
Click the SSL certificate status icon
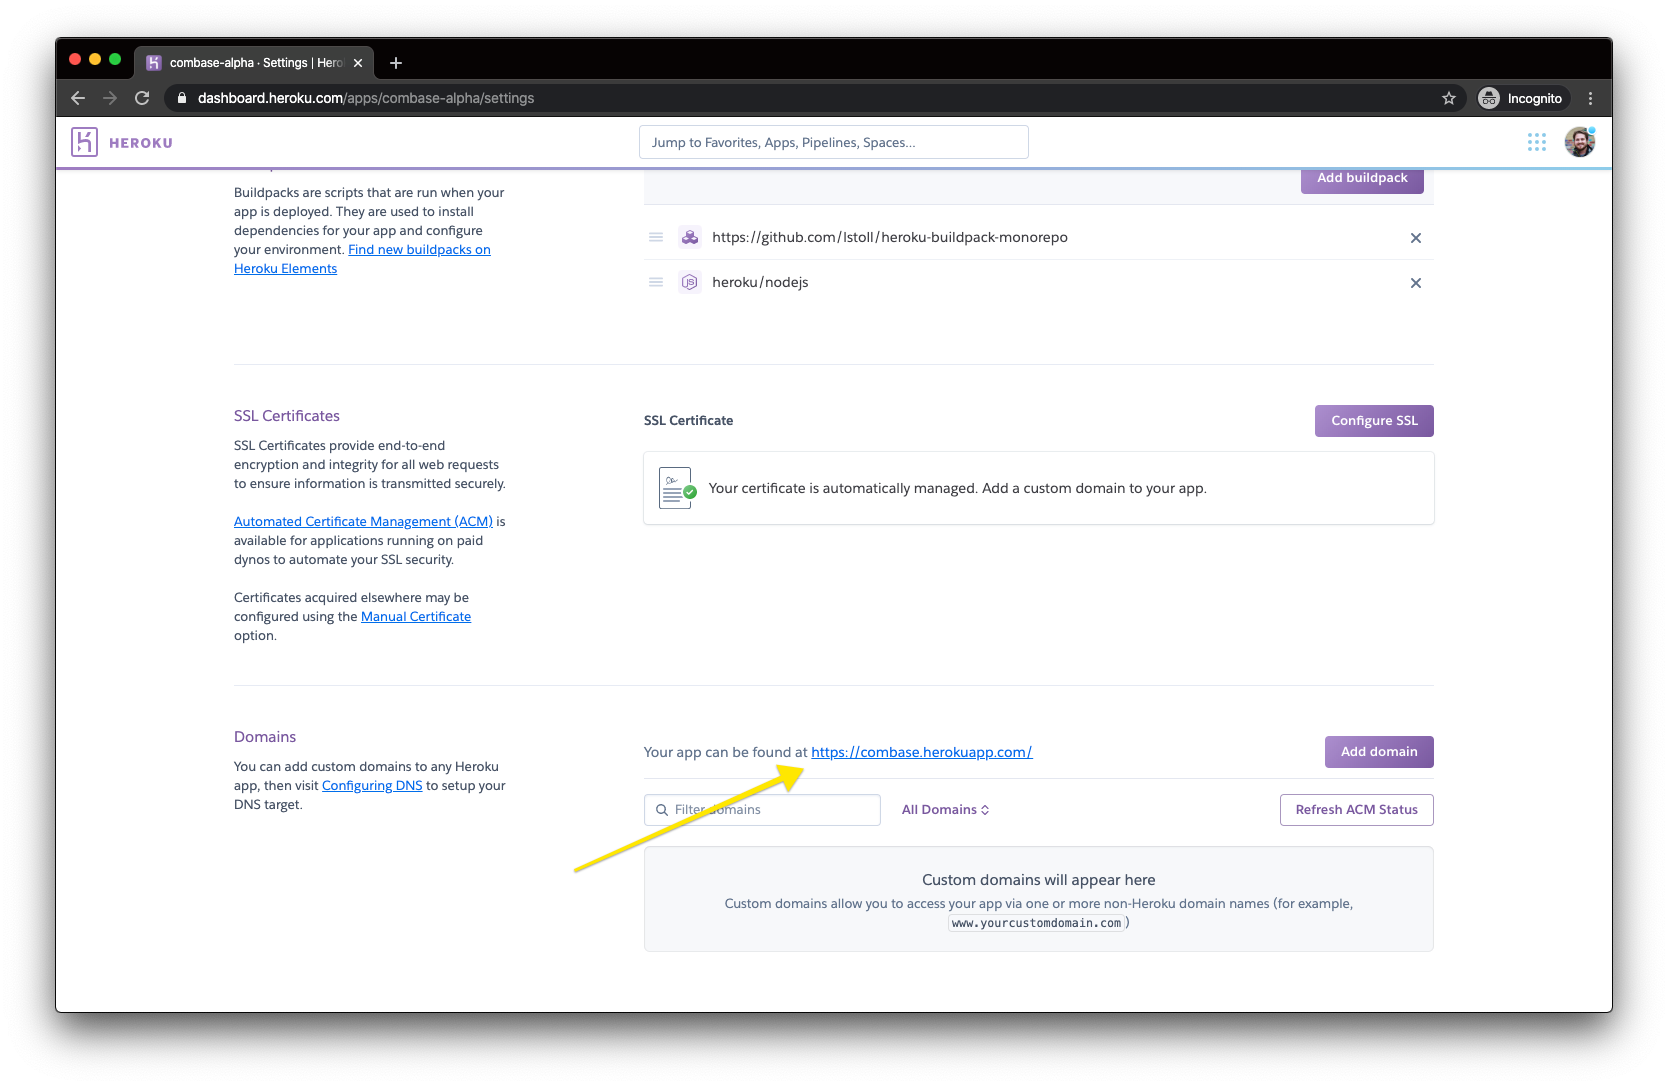point(677,488)
